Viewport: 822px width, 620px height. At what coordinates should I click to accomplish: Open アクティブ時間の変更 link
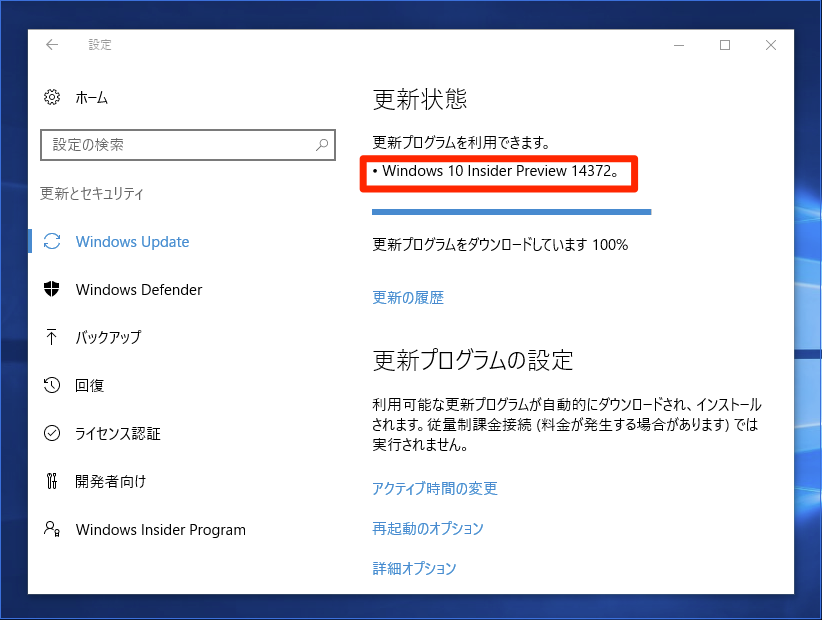pyautogui.click(x=435, y=488)
